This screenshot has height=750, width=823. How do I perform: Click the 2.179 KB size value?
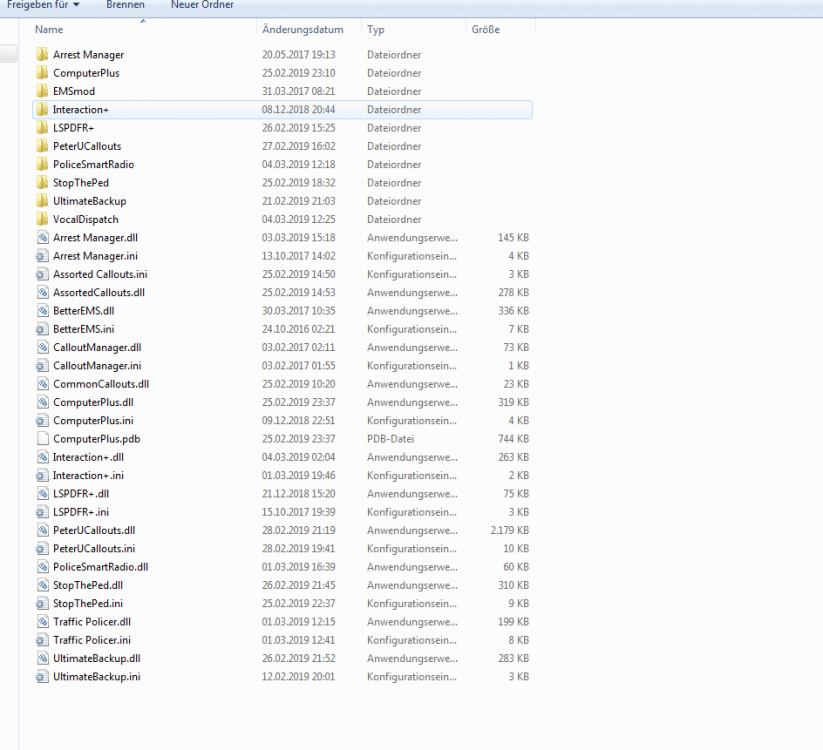(509, 530)
